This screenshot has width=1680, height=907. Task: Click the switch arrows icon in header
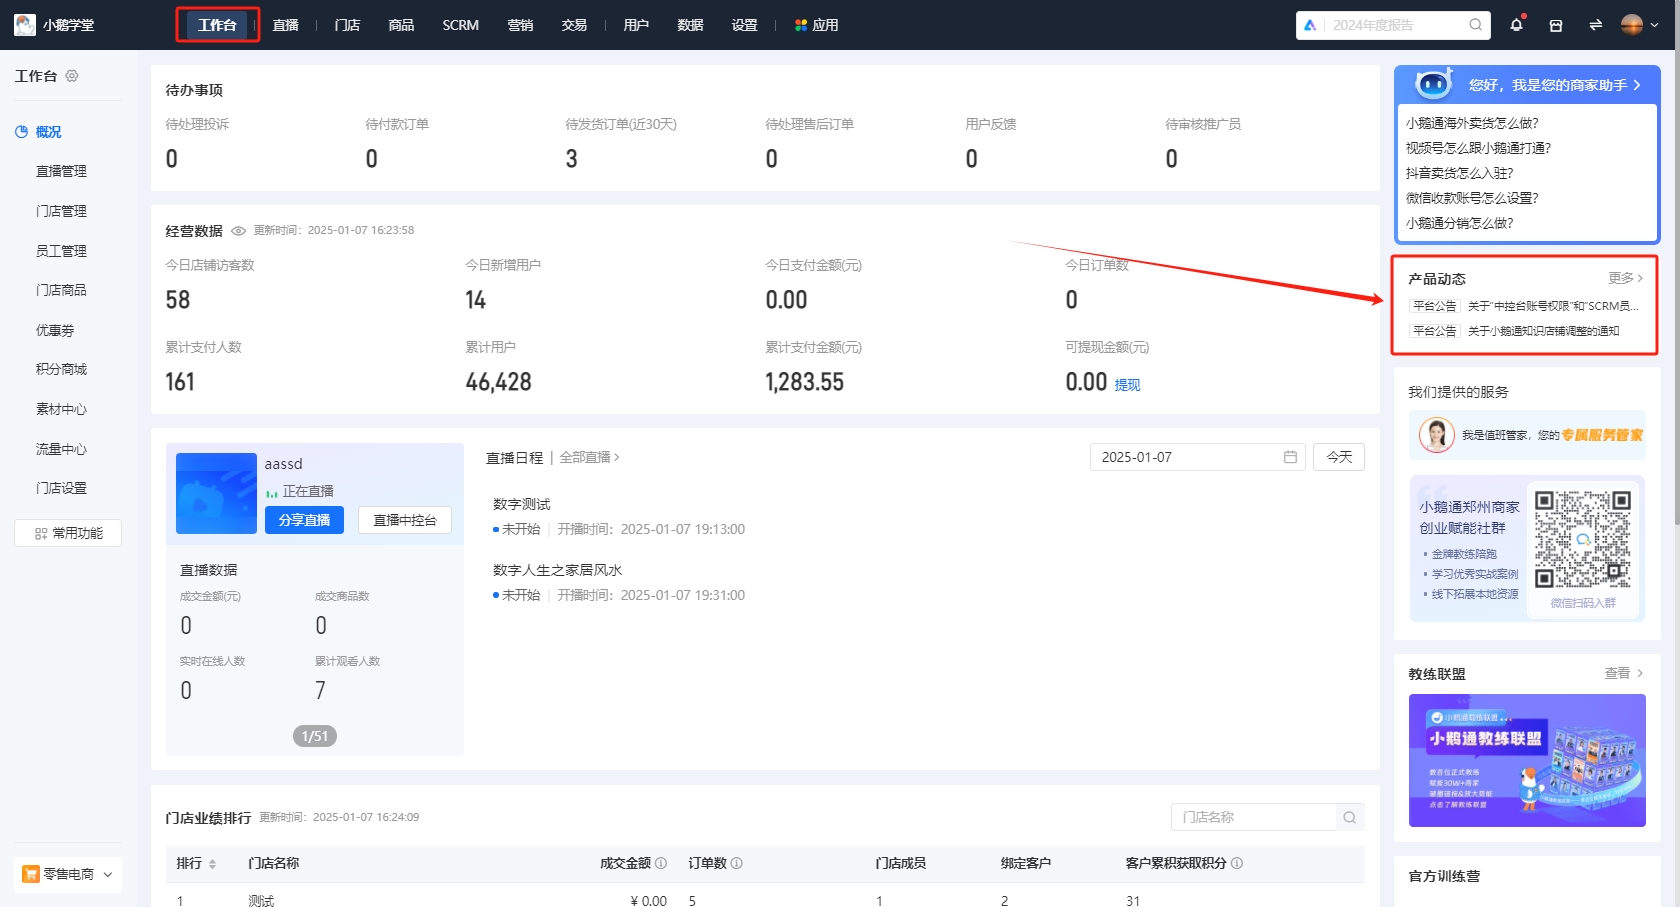coord(1595,25)
